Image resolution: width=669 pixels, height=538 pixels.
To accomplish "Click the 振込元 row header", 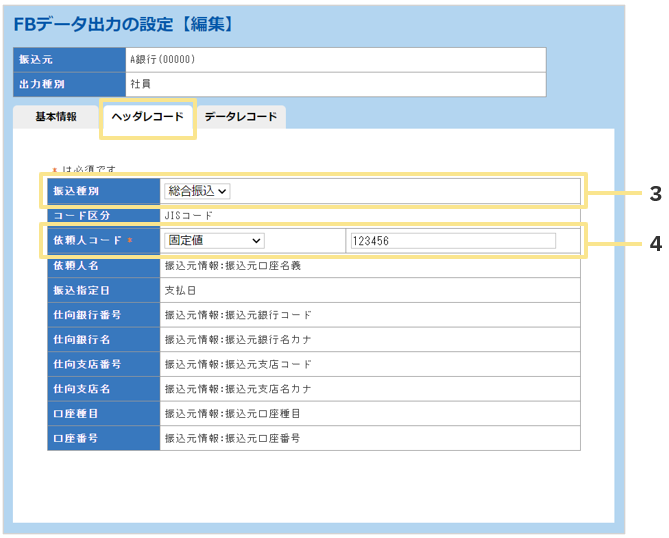I will click(68, 60).
